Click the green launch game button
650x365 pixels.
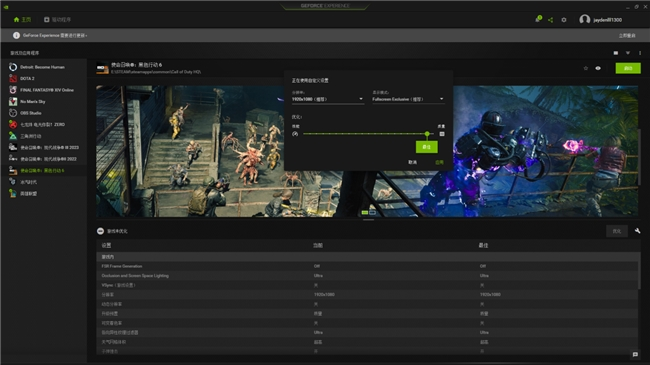point(628,68)
